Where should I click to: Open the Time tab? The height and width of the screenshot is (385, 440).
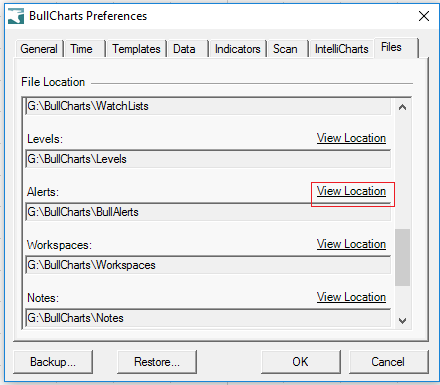(x=85, y=49)
